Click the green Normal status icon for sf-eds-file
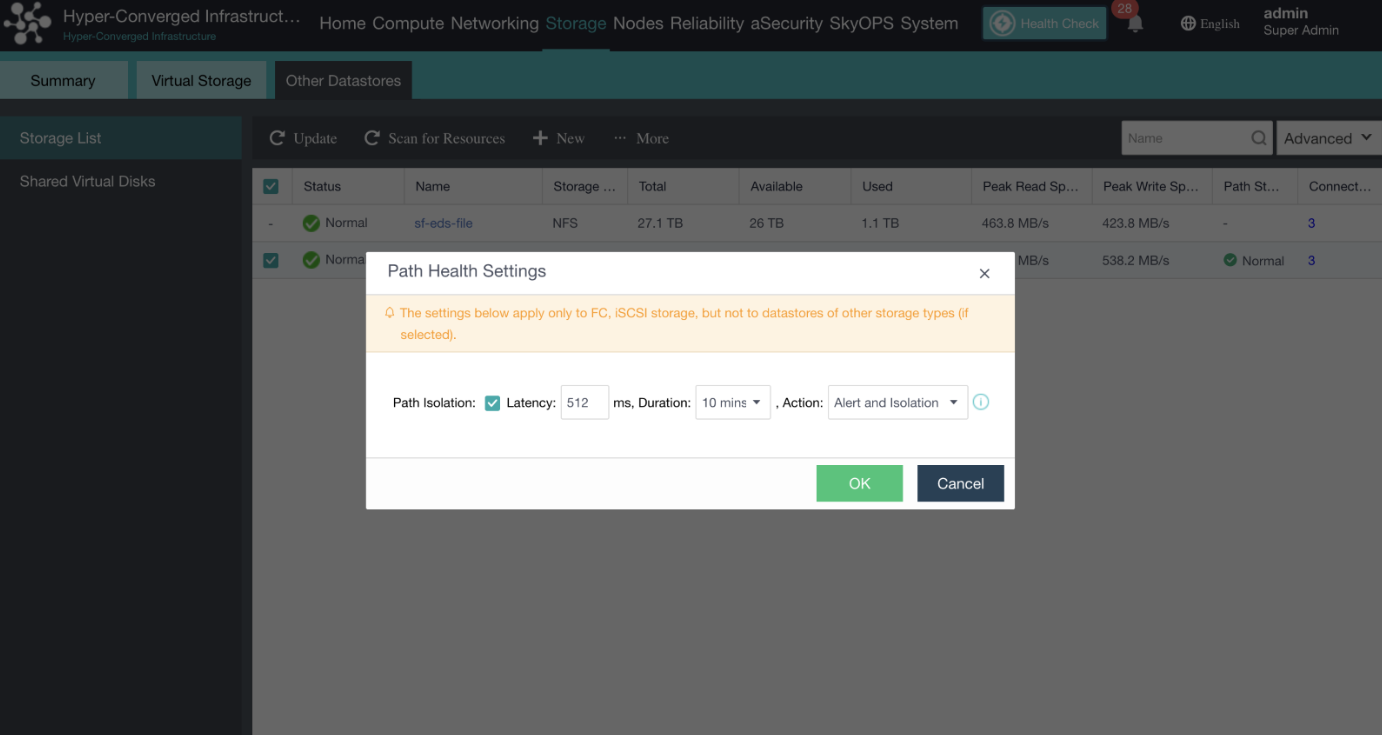 coord(311,223)
